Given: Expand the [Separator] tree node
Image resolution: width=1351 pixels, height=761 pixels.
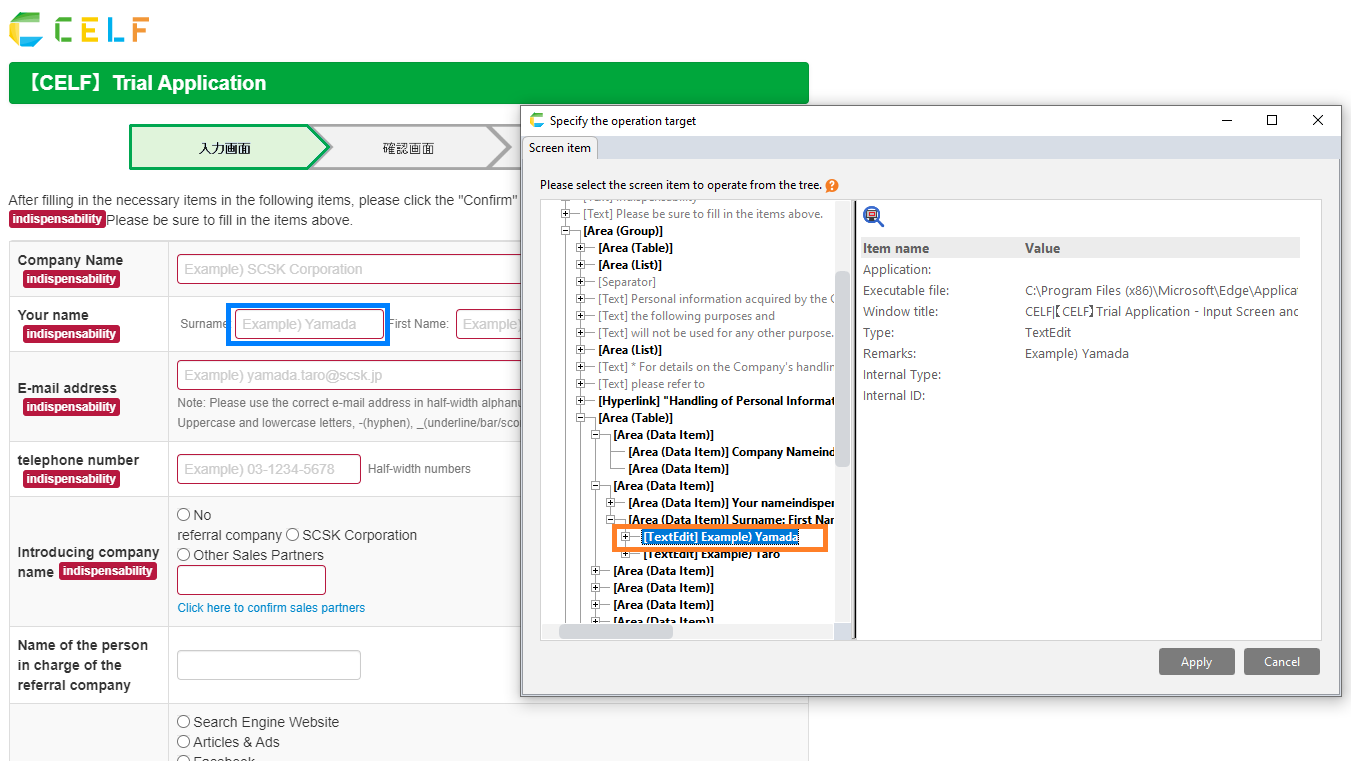Looking at the screenshot, I should coord(581,282).
